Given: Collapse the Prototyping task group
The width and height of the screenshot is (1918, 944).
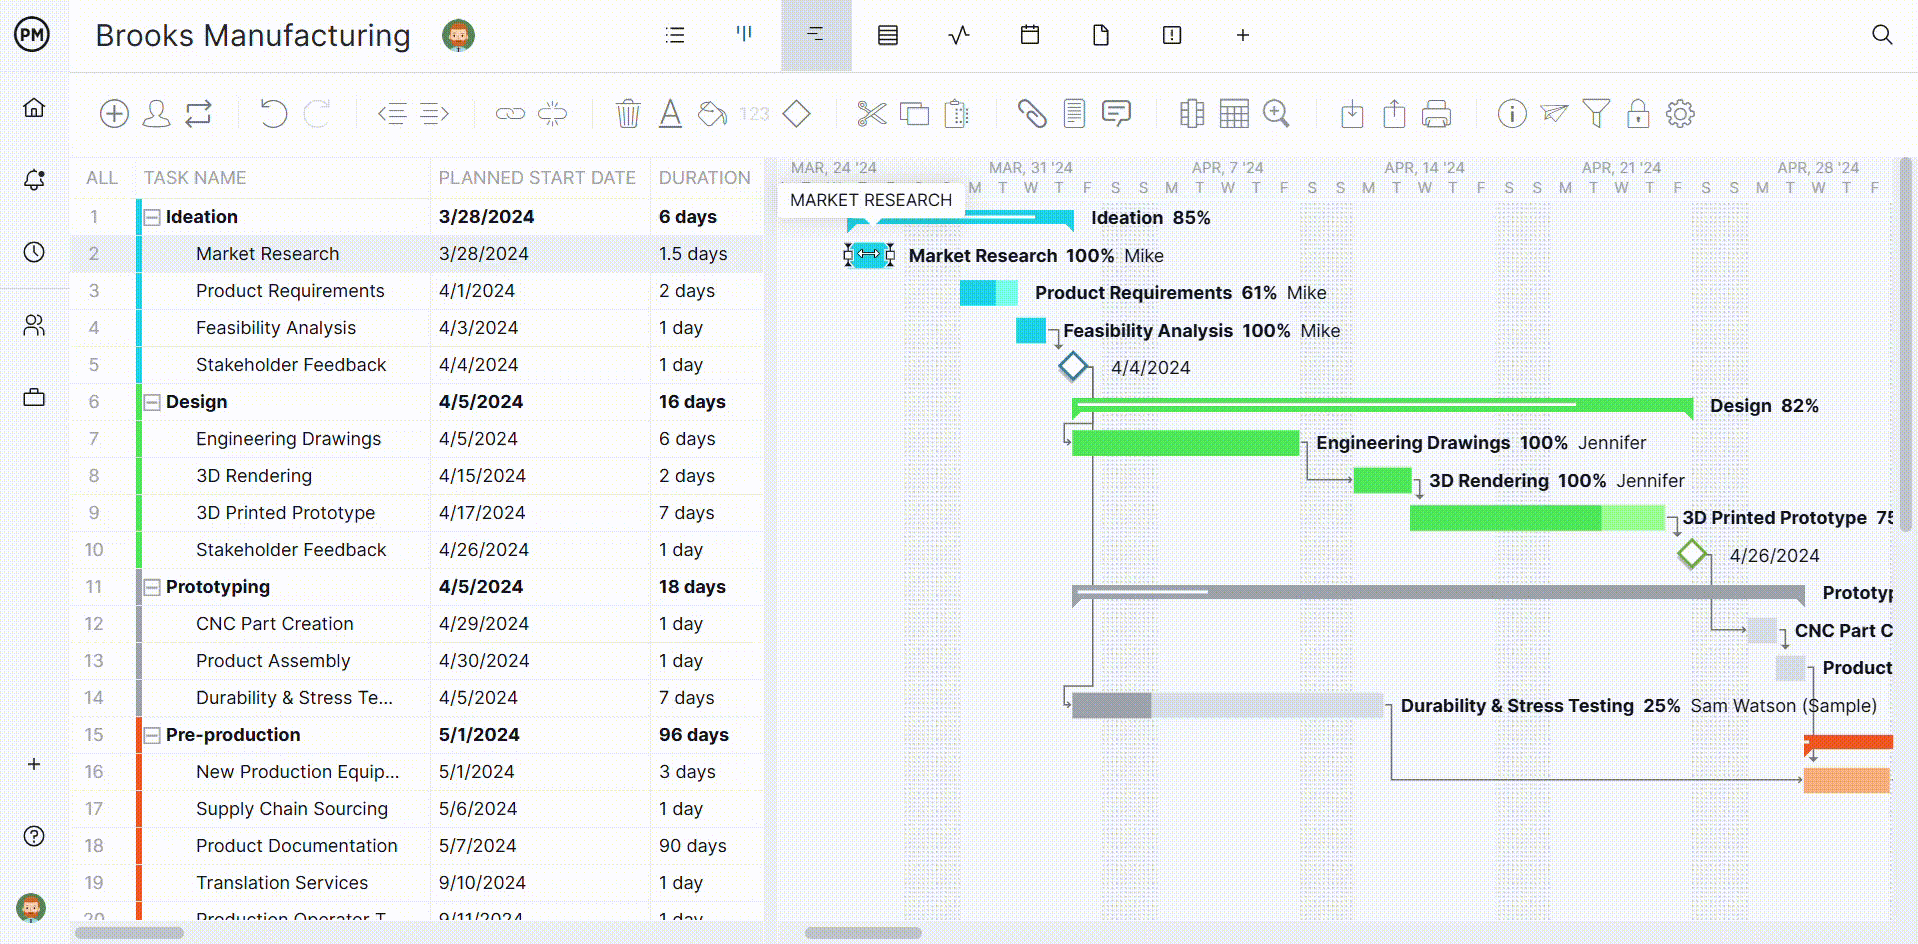Looking at the screenshot, I should coord(152,587).
